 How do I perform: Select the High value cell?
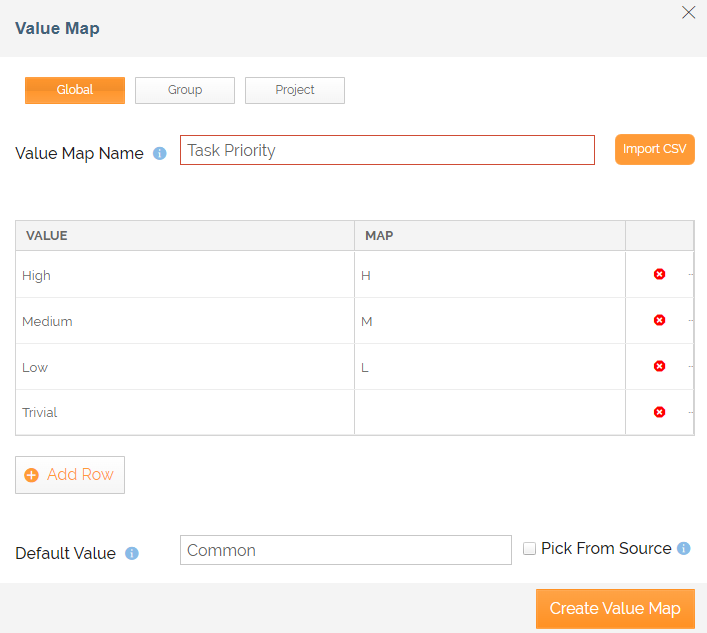click(x=185, y=275)
